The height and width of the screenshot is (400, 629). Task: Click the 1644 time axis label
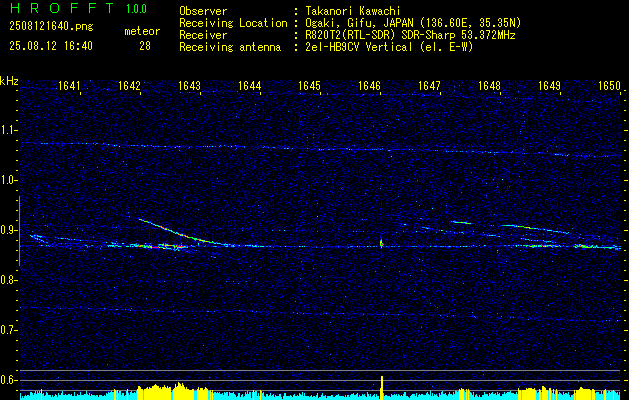click(x=250, y=86)
